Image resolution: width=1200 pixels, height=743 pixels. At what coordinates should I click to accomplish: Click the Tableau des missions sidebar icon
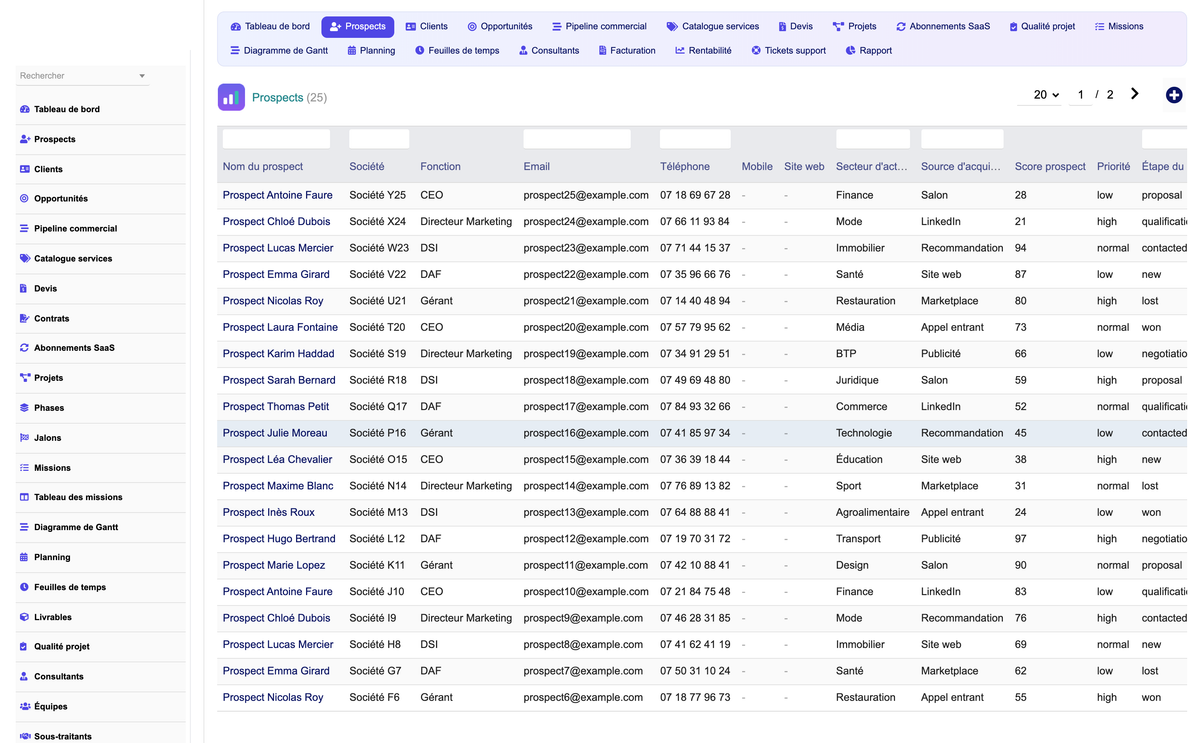click(25, 497)
